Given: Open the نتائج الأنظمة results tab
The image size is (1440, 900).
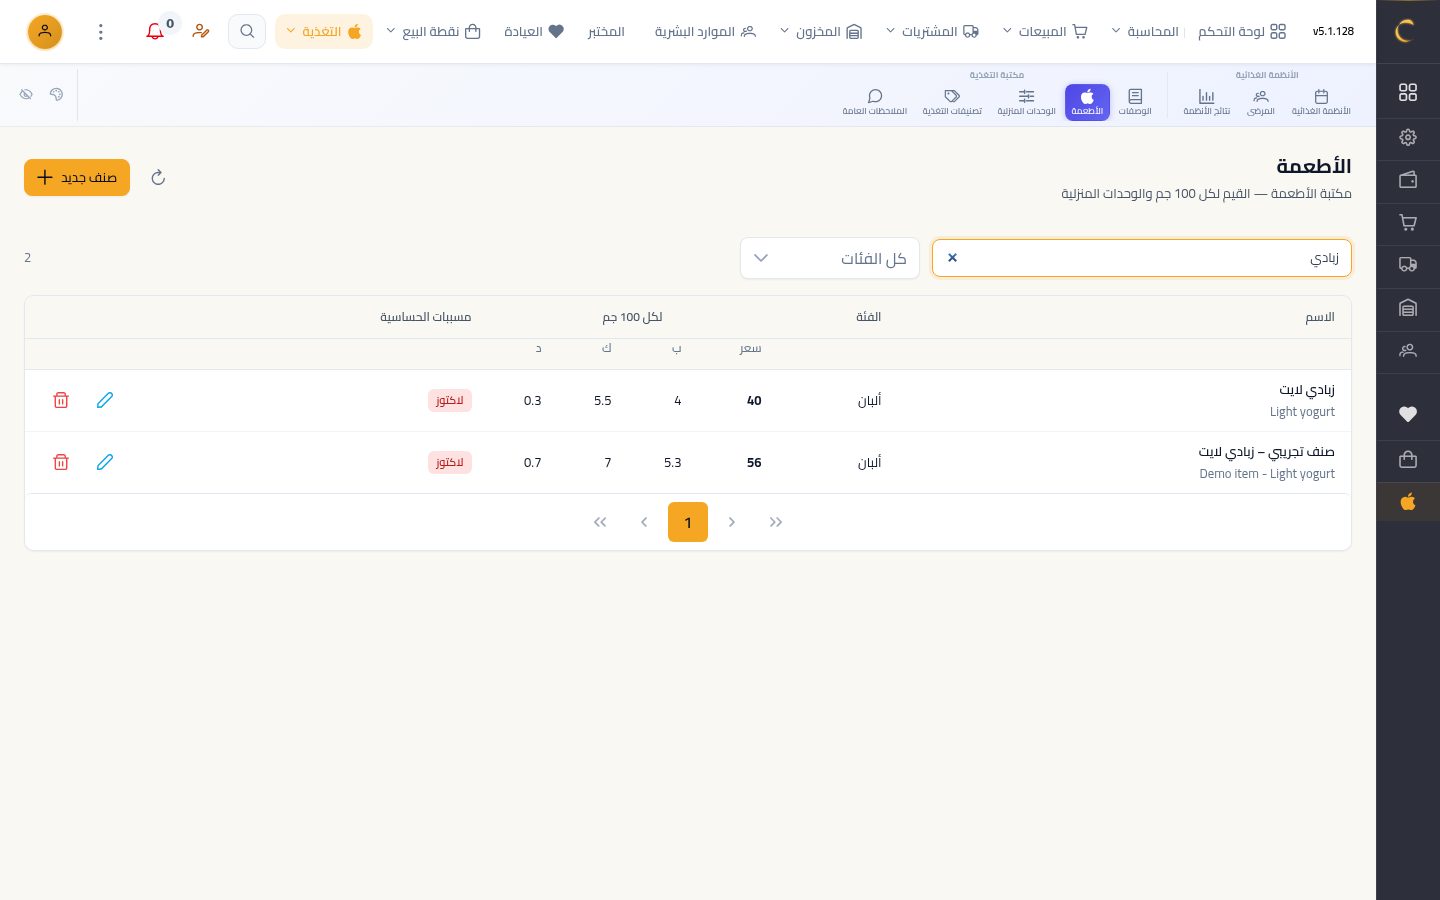Looking at the screenshot, I should (x=1206, y=102).
